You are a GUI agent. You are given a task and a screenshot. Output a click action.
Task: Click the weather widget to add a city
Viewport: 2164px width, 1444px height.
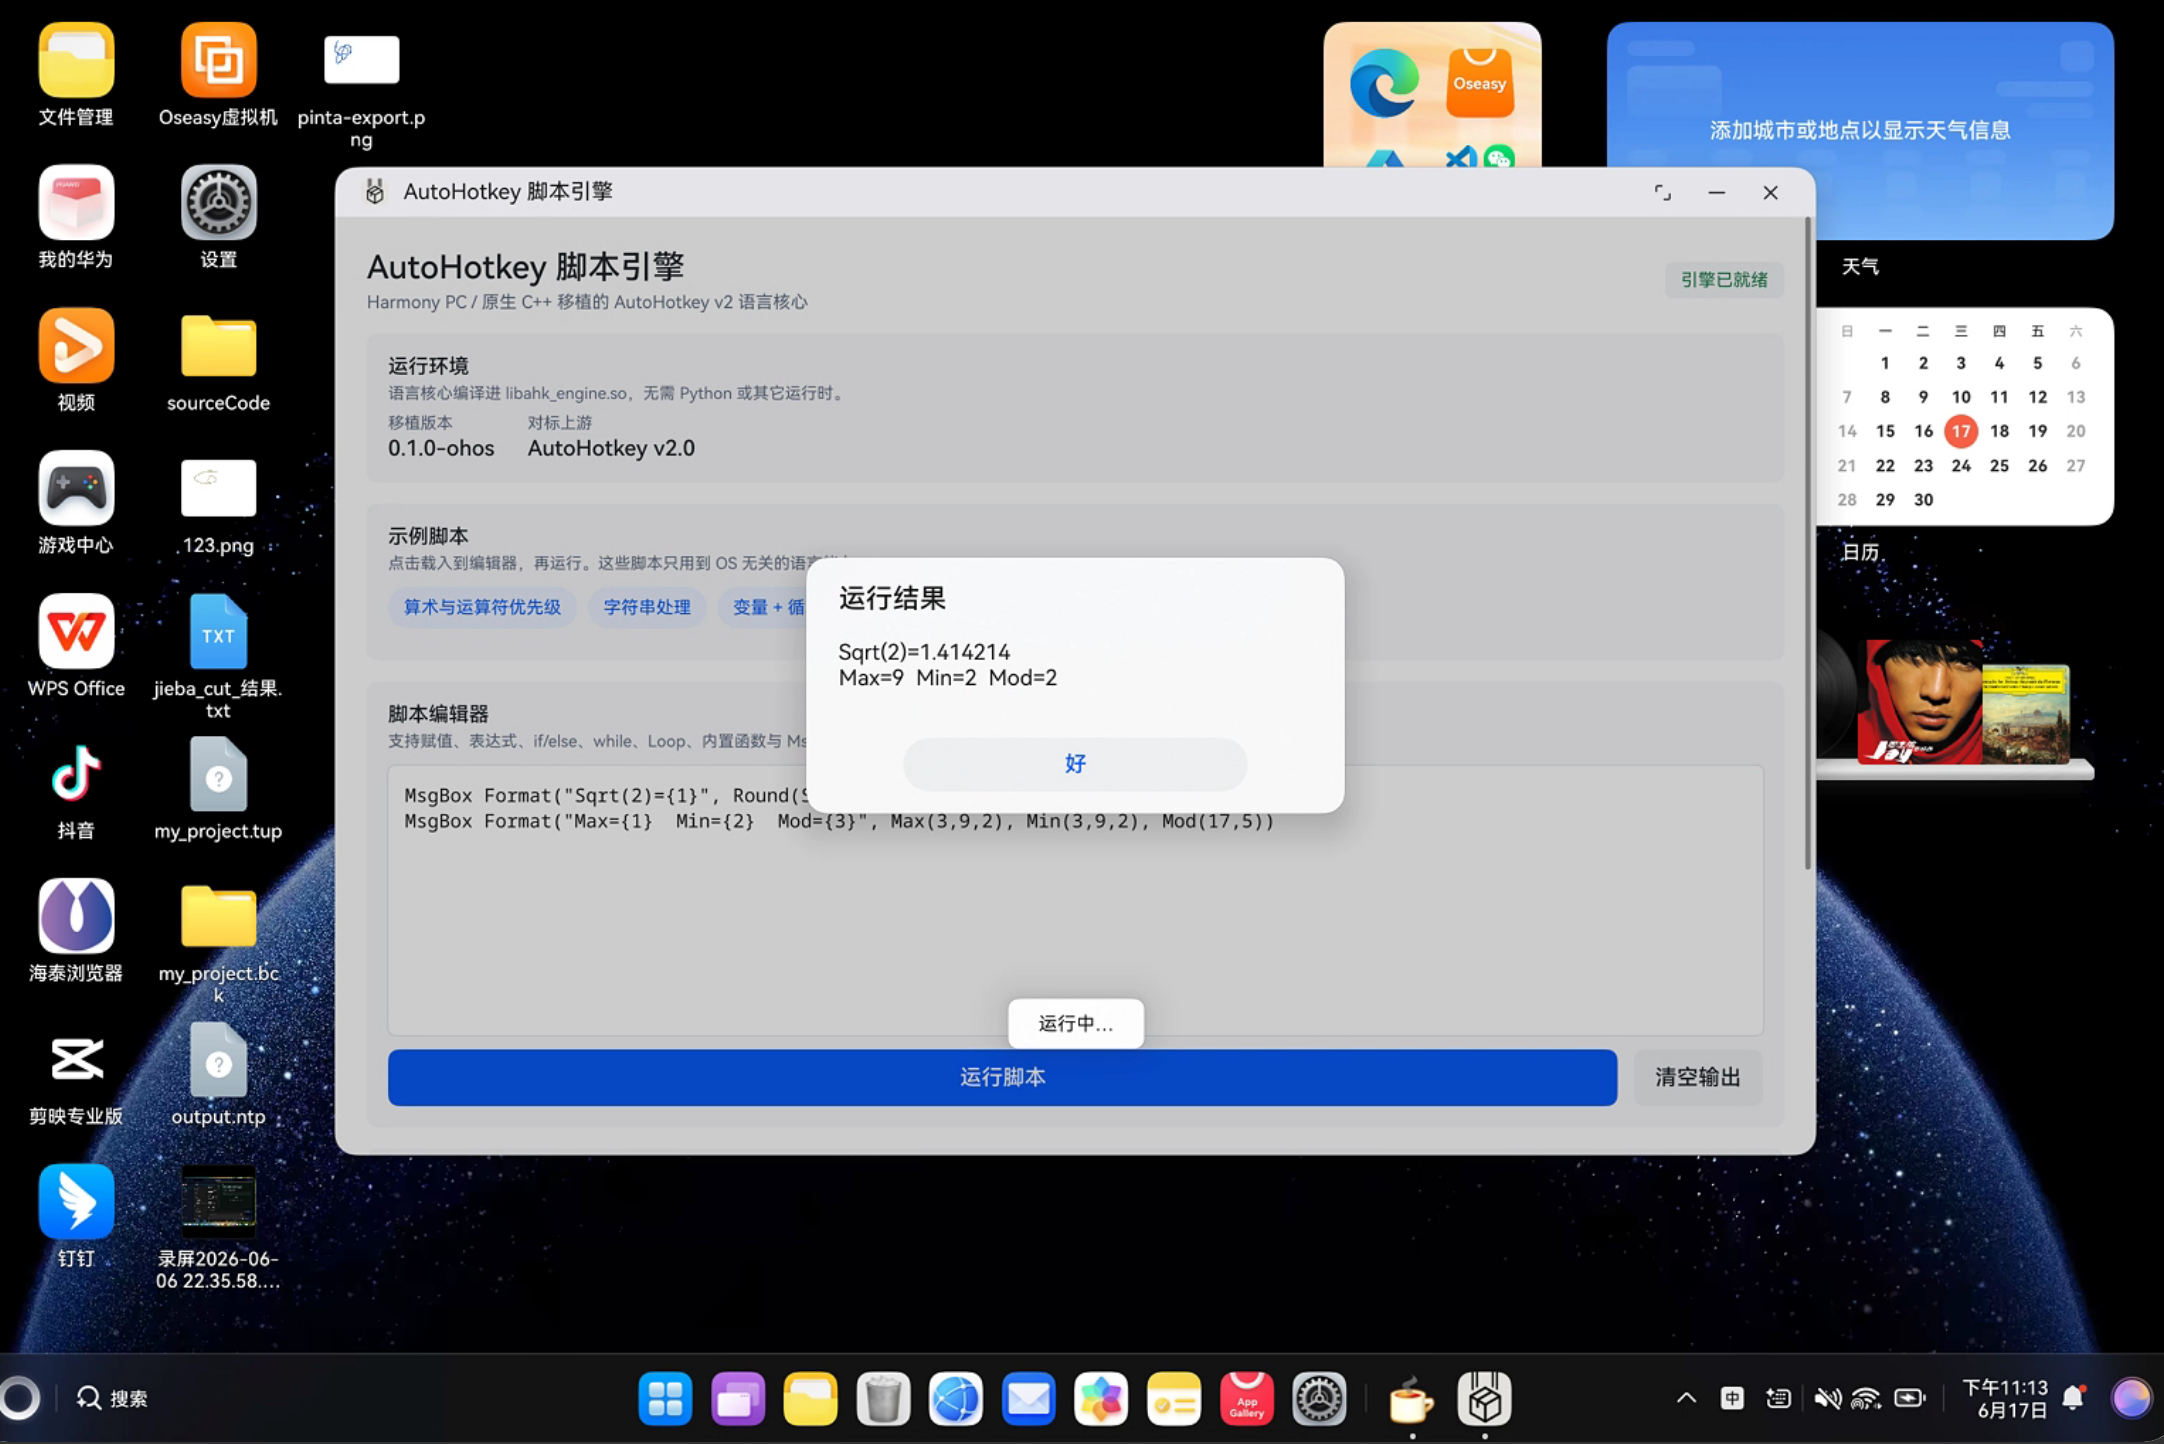pos(1860,130)
